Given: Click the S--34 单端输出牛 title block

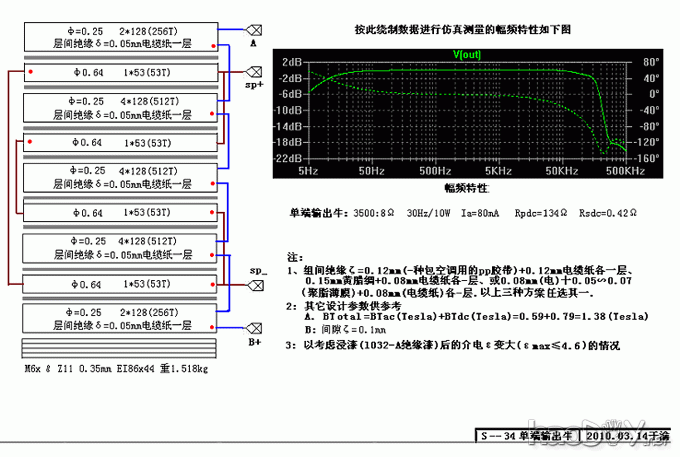Looking at the screenshot, I should (525, 437).
